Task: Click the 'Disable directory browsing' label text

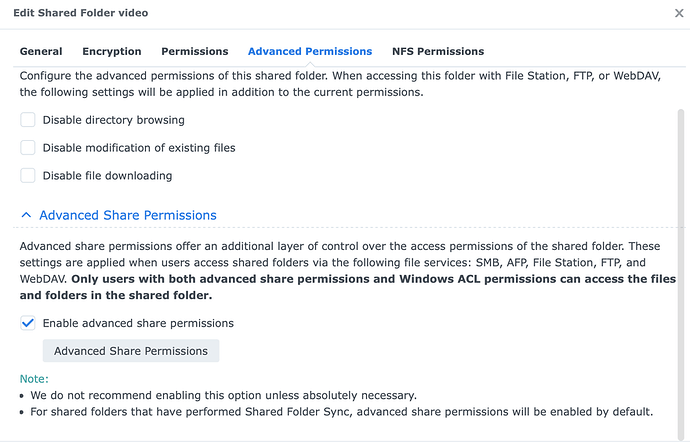Action: pyautogui.click(x=113, y=120)
